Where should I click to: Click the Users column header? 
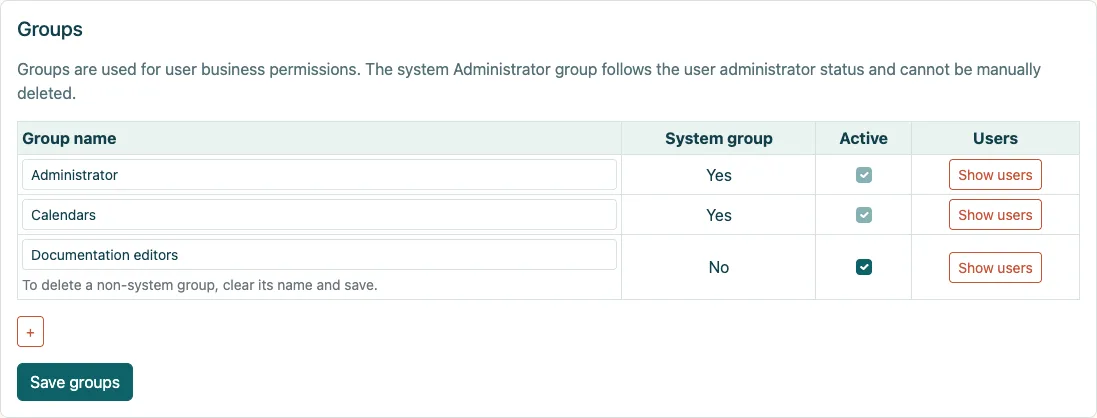pos(995,139)
